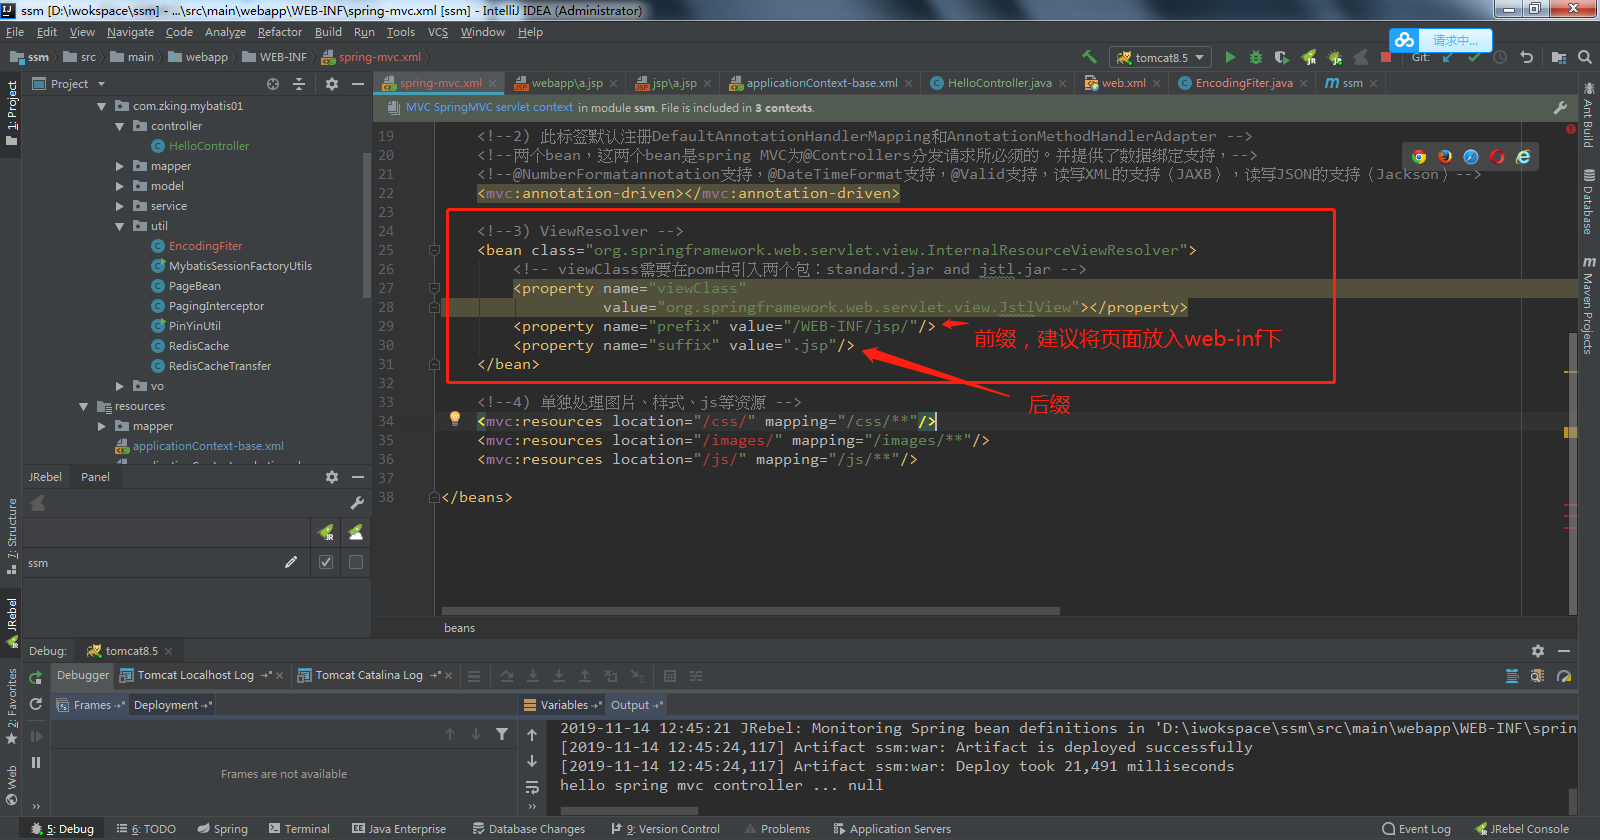
Task: Edit the ssm module pencil icon
Action: point(291,562)
